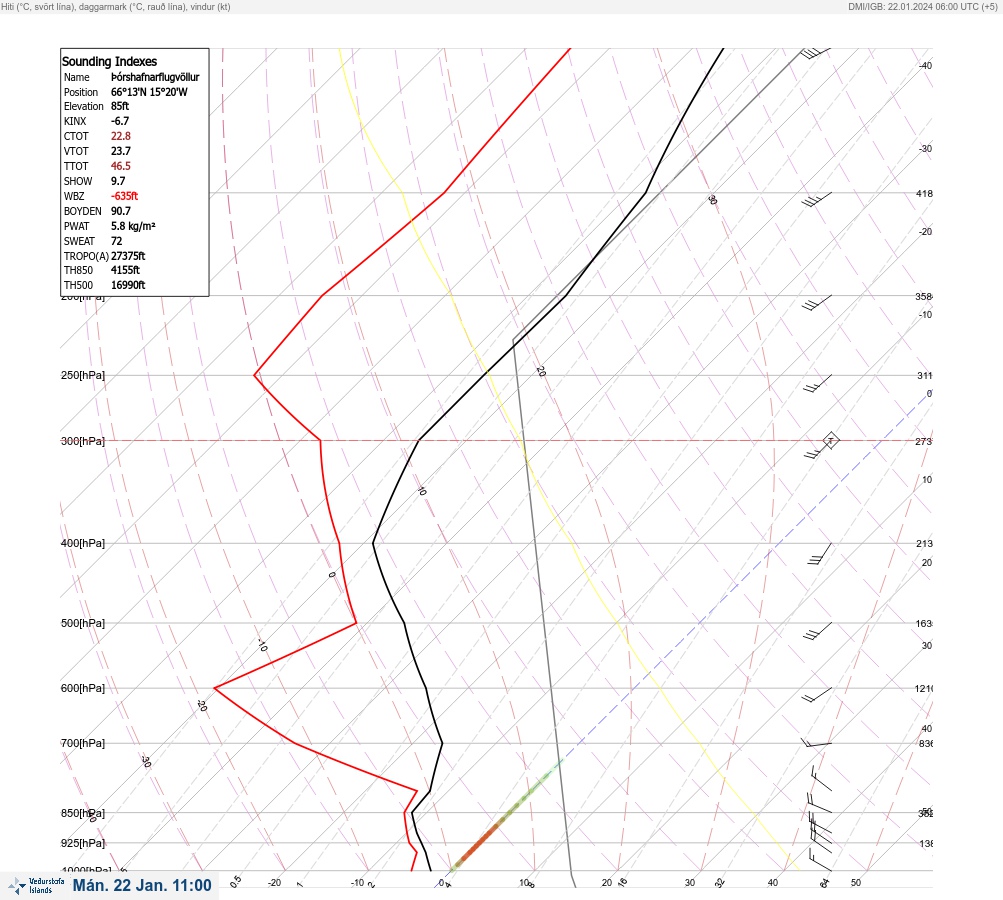
Task: Click the wind barb at 500 hPa
Action: [x=817, y=631]
